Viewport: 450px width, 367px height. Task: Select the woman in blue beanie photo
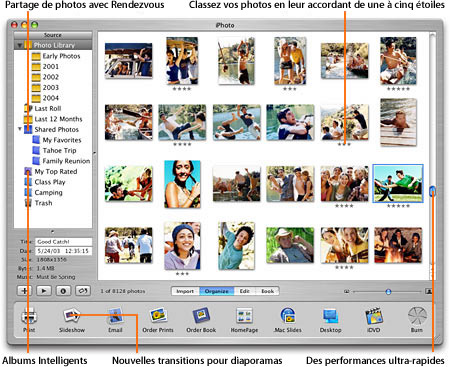pyautogui.click(x=182, y=246)
